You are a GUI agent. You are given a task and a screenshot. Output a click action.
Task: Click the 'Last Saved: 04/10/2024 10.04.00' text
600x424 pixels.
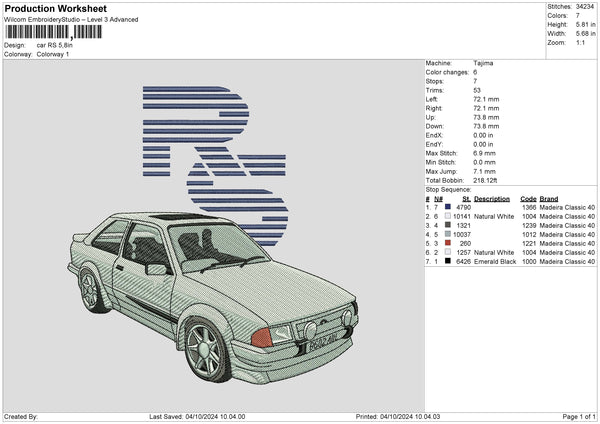tap(197, 416)
